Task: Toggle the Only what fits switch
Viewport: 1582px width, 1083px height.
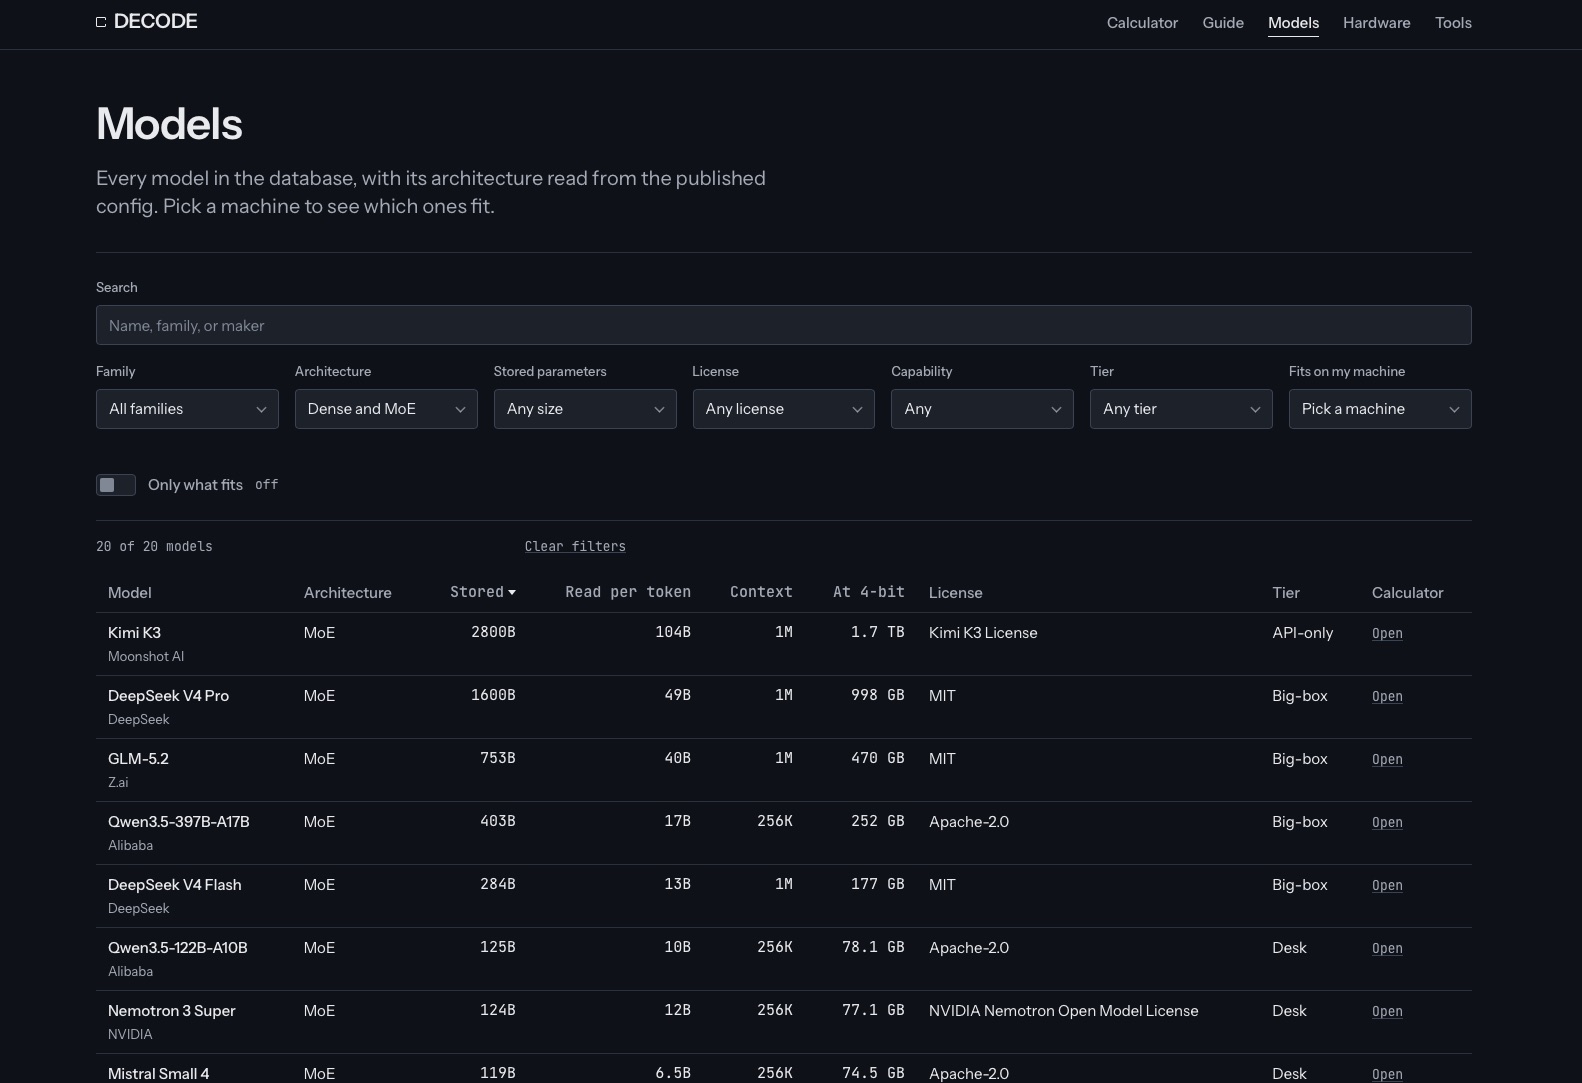Action: [x=116, y=485]
